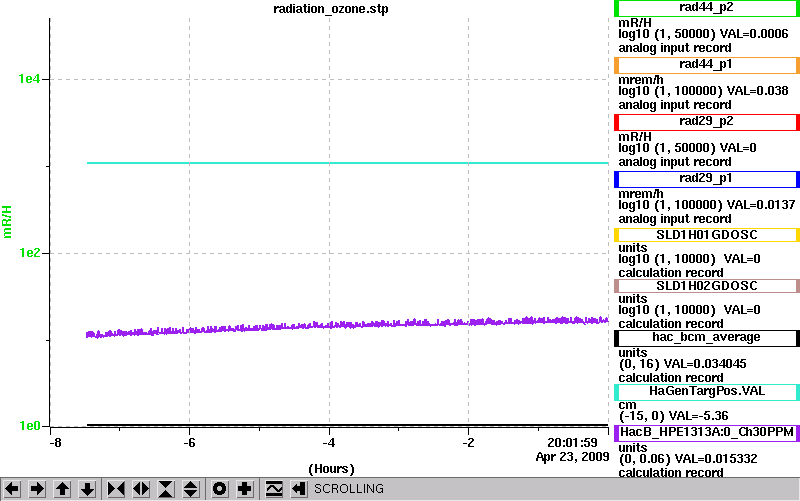
Task: Click rad29_p1 value VAL=0.0137 text
Action: [x=761, y=205]
